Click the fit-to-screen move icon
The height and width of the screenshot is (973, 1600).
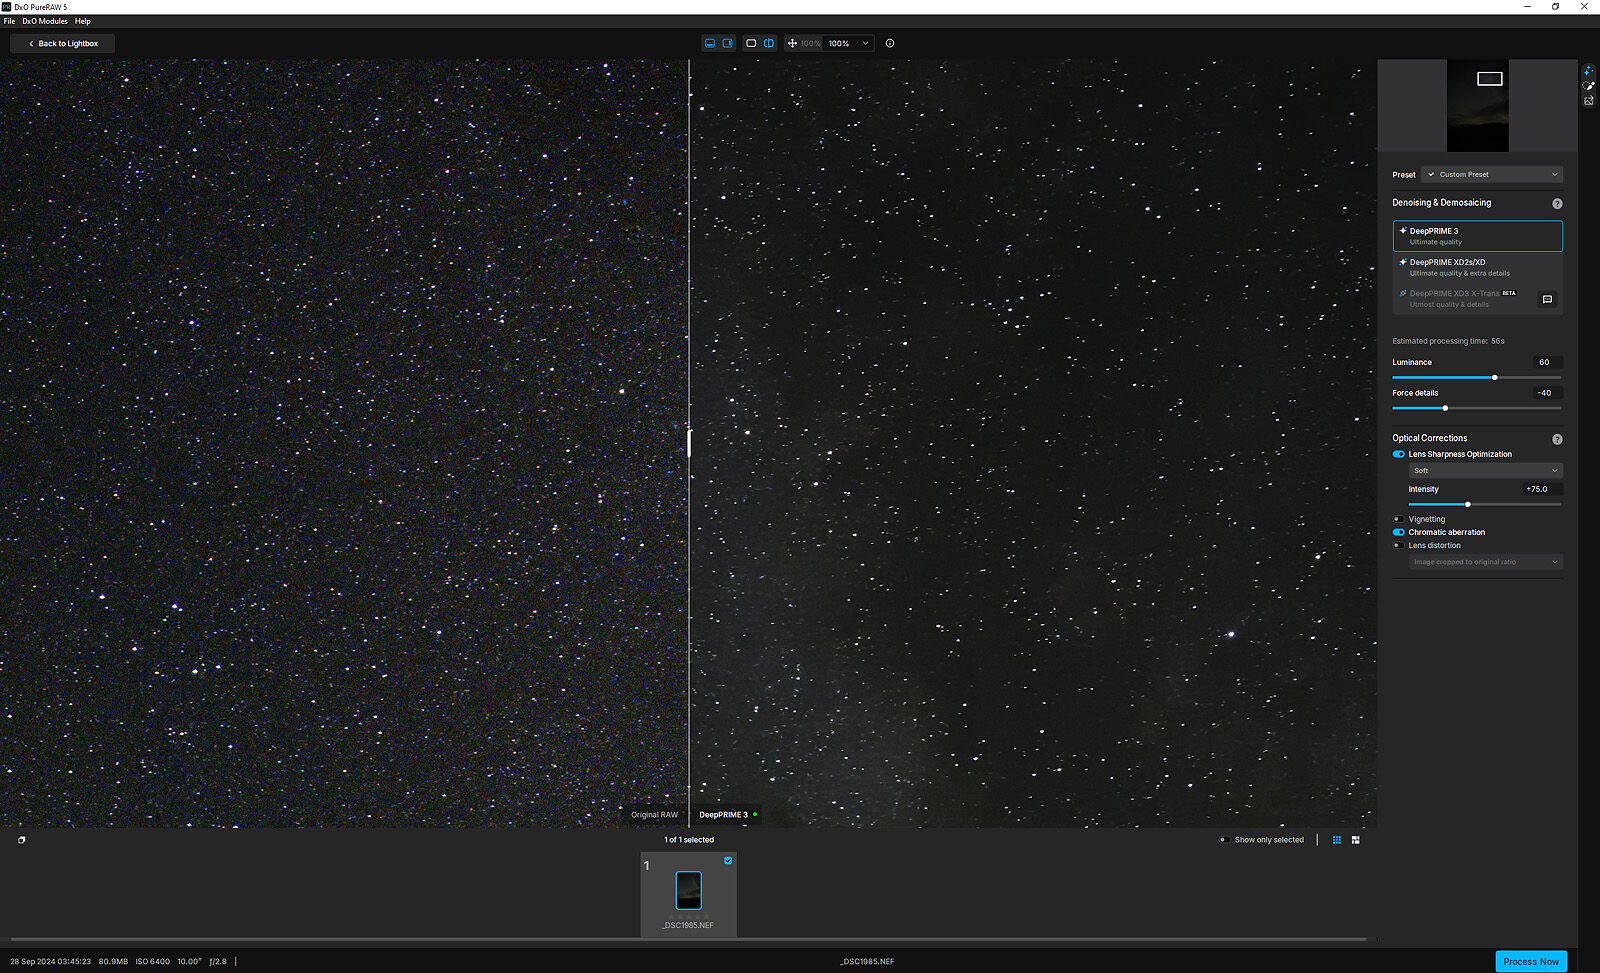792,43
